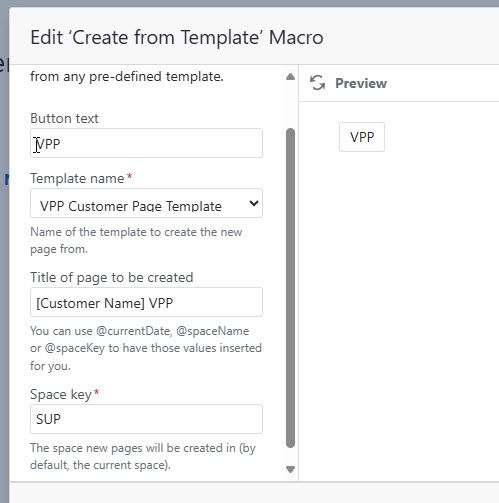Open the VPP Customer Page Template selector
Viewport: 499px width, 503px height.
[146, 203]
